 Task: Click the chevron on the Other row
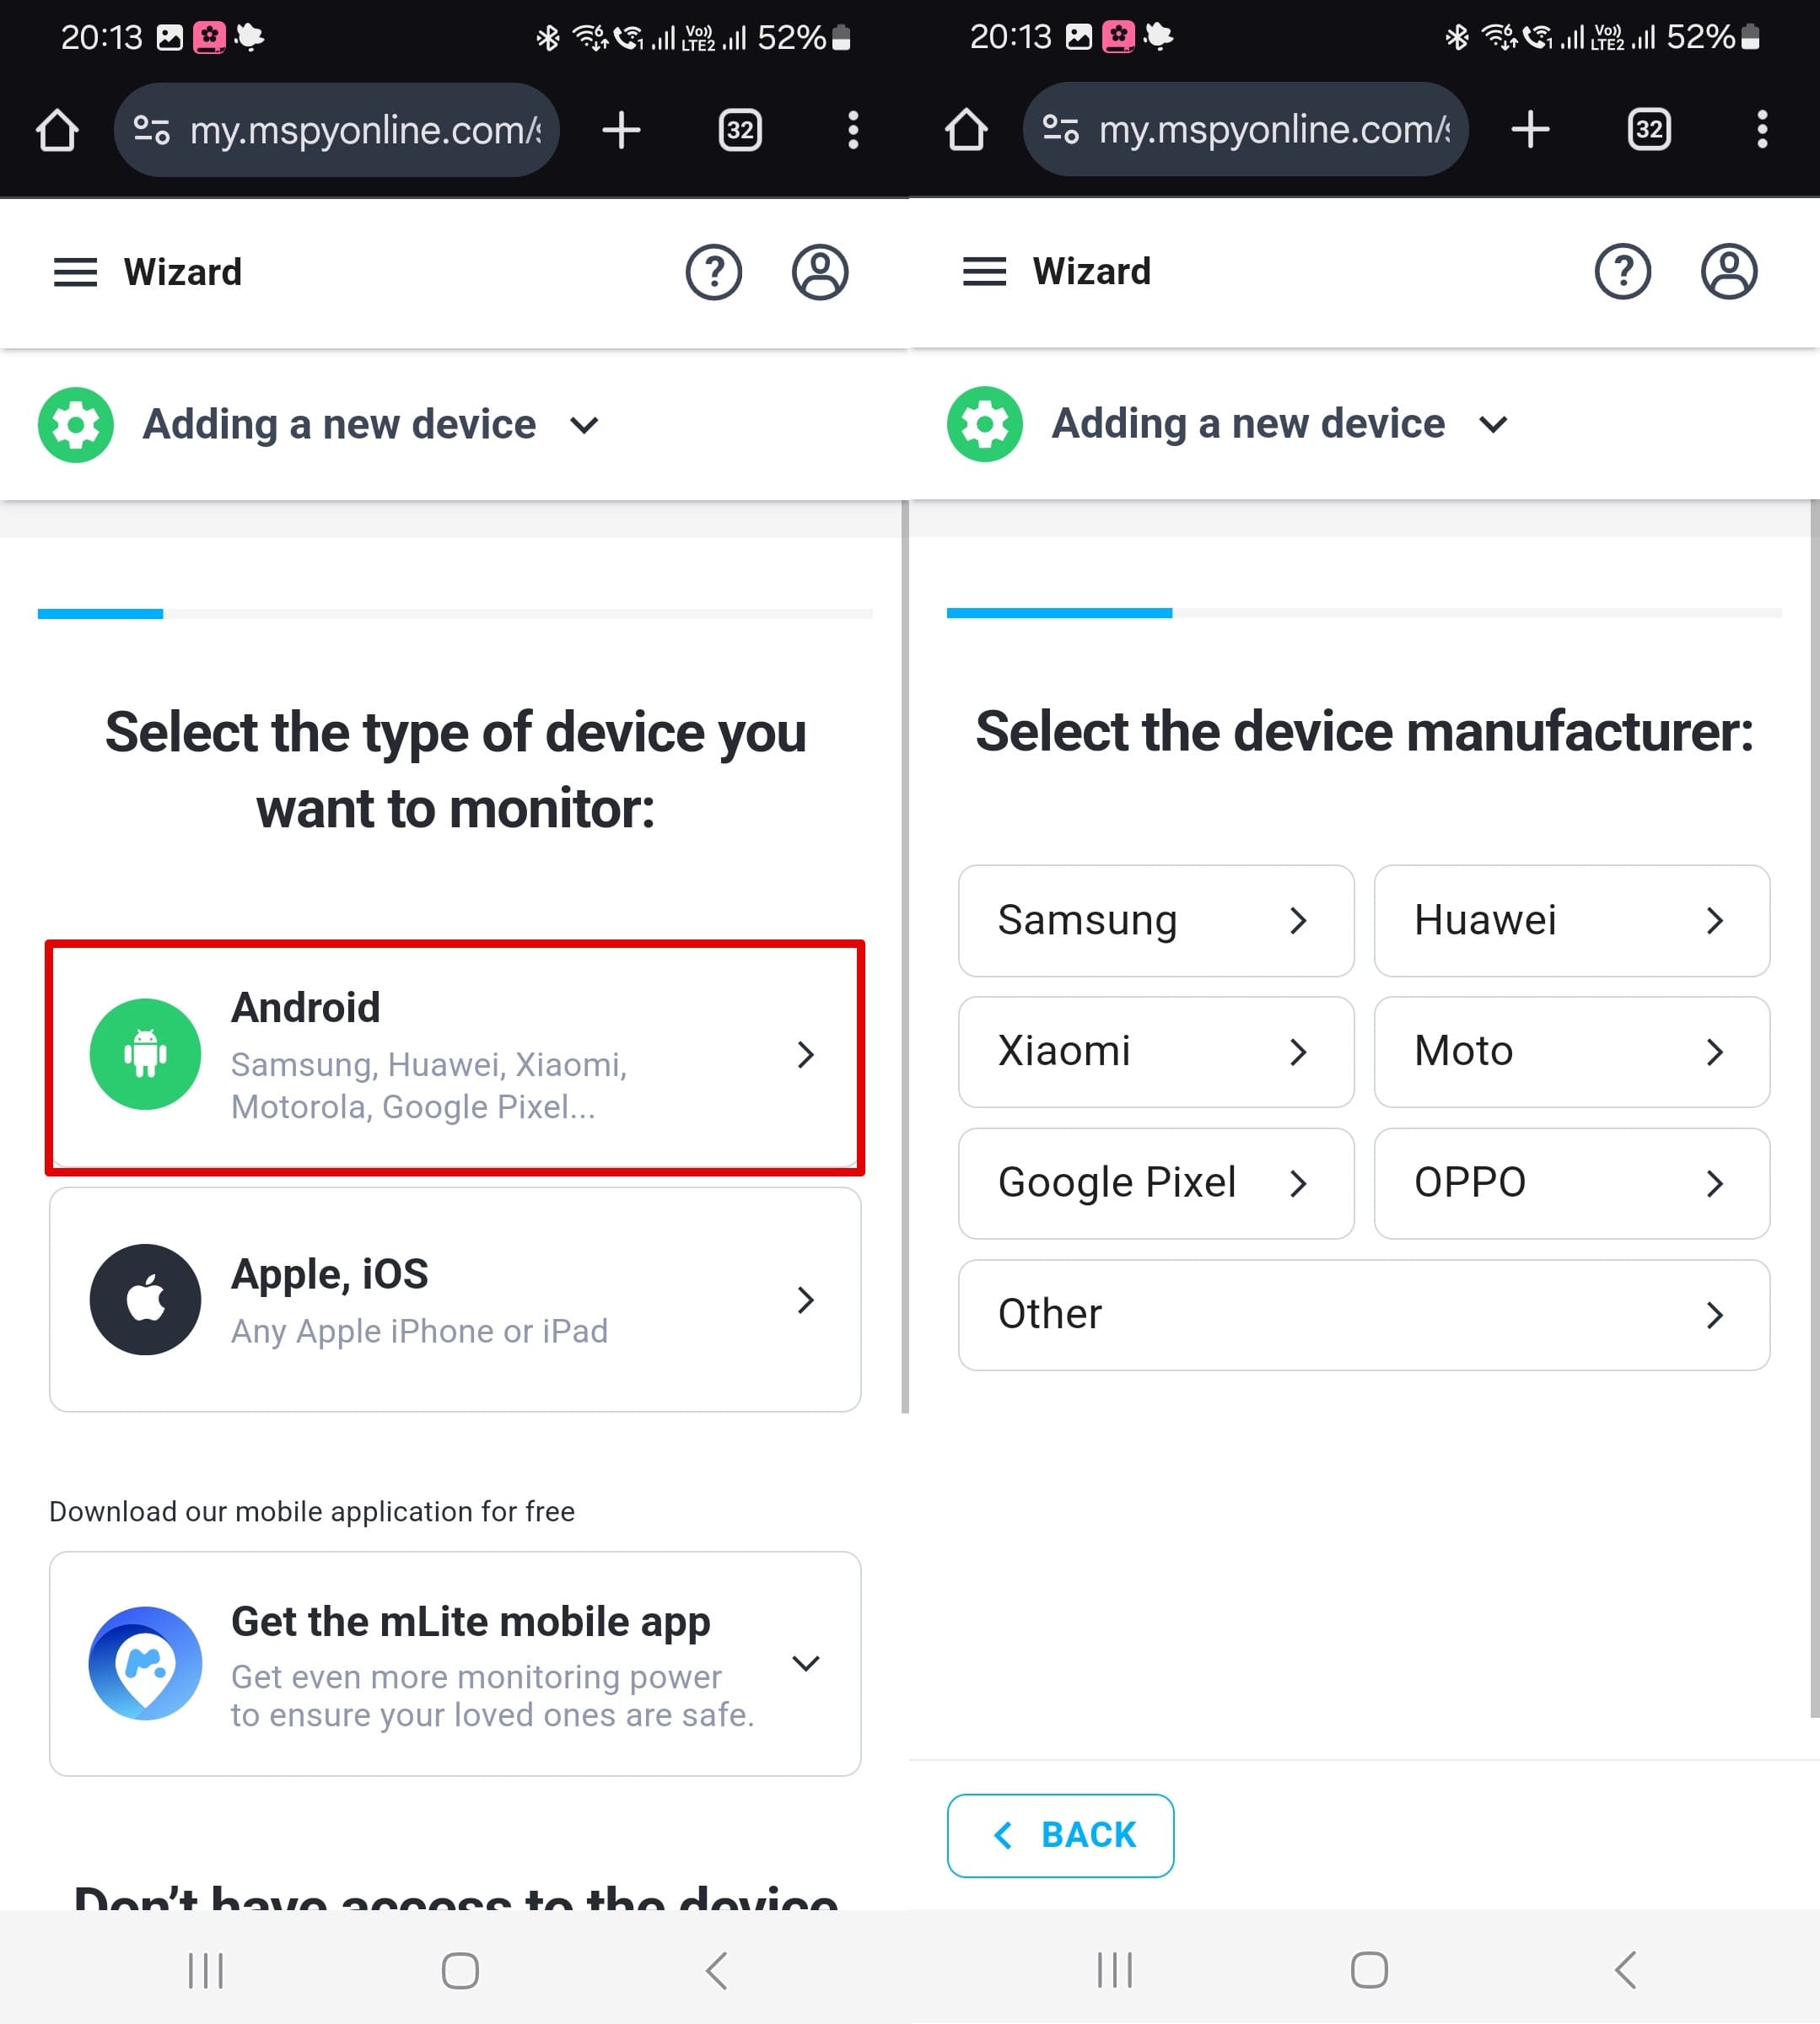point(1715,1315)
